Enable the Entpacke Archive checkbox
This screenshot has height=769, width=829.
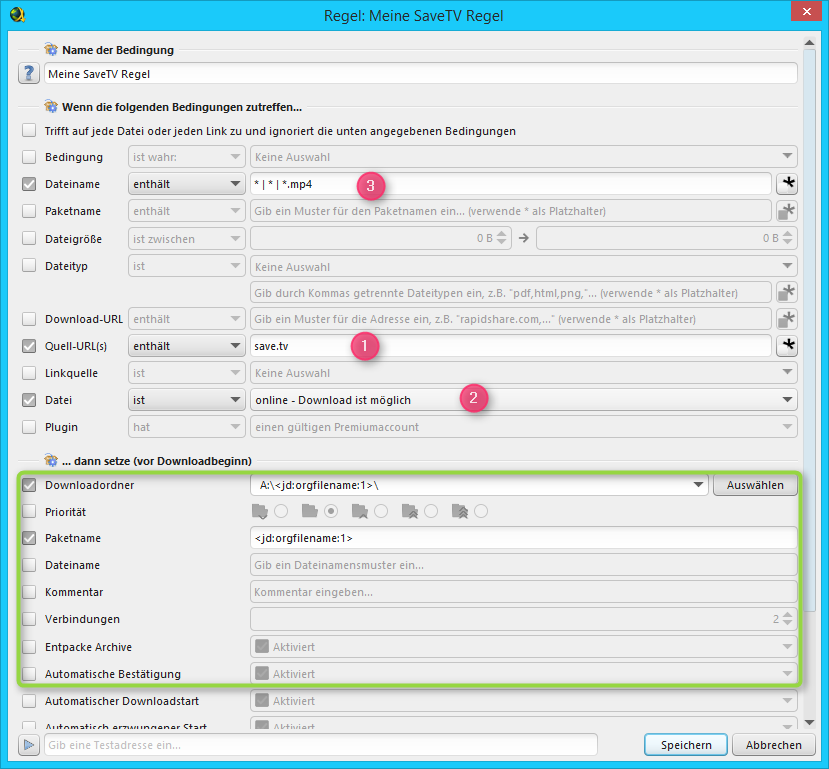pos(29,647)
